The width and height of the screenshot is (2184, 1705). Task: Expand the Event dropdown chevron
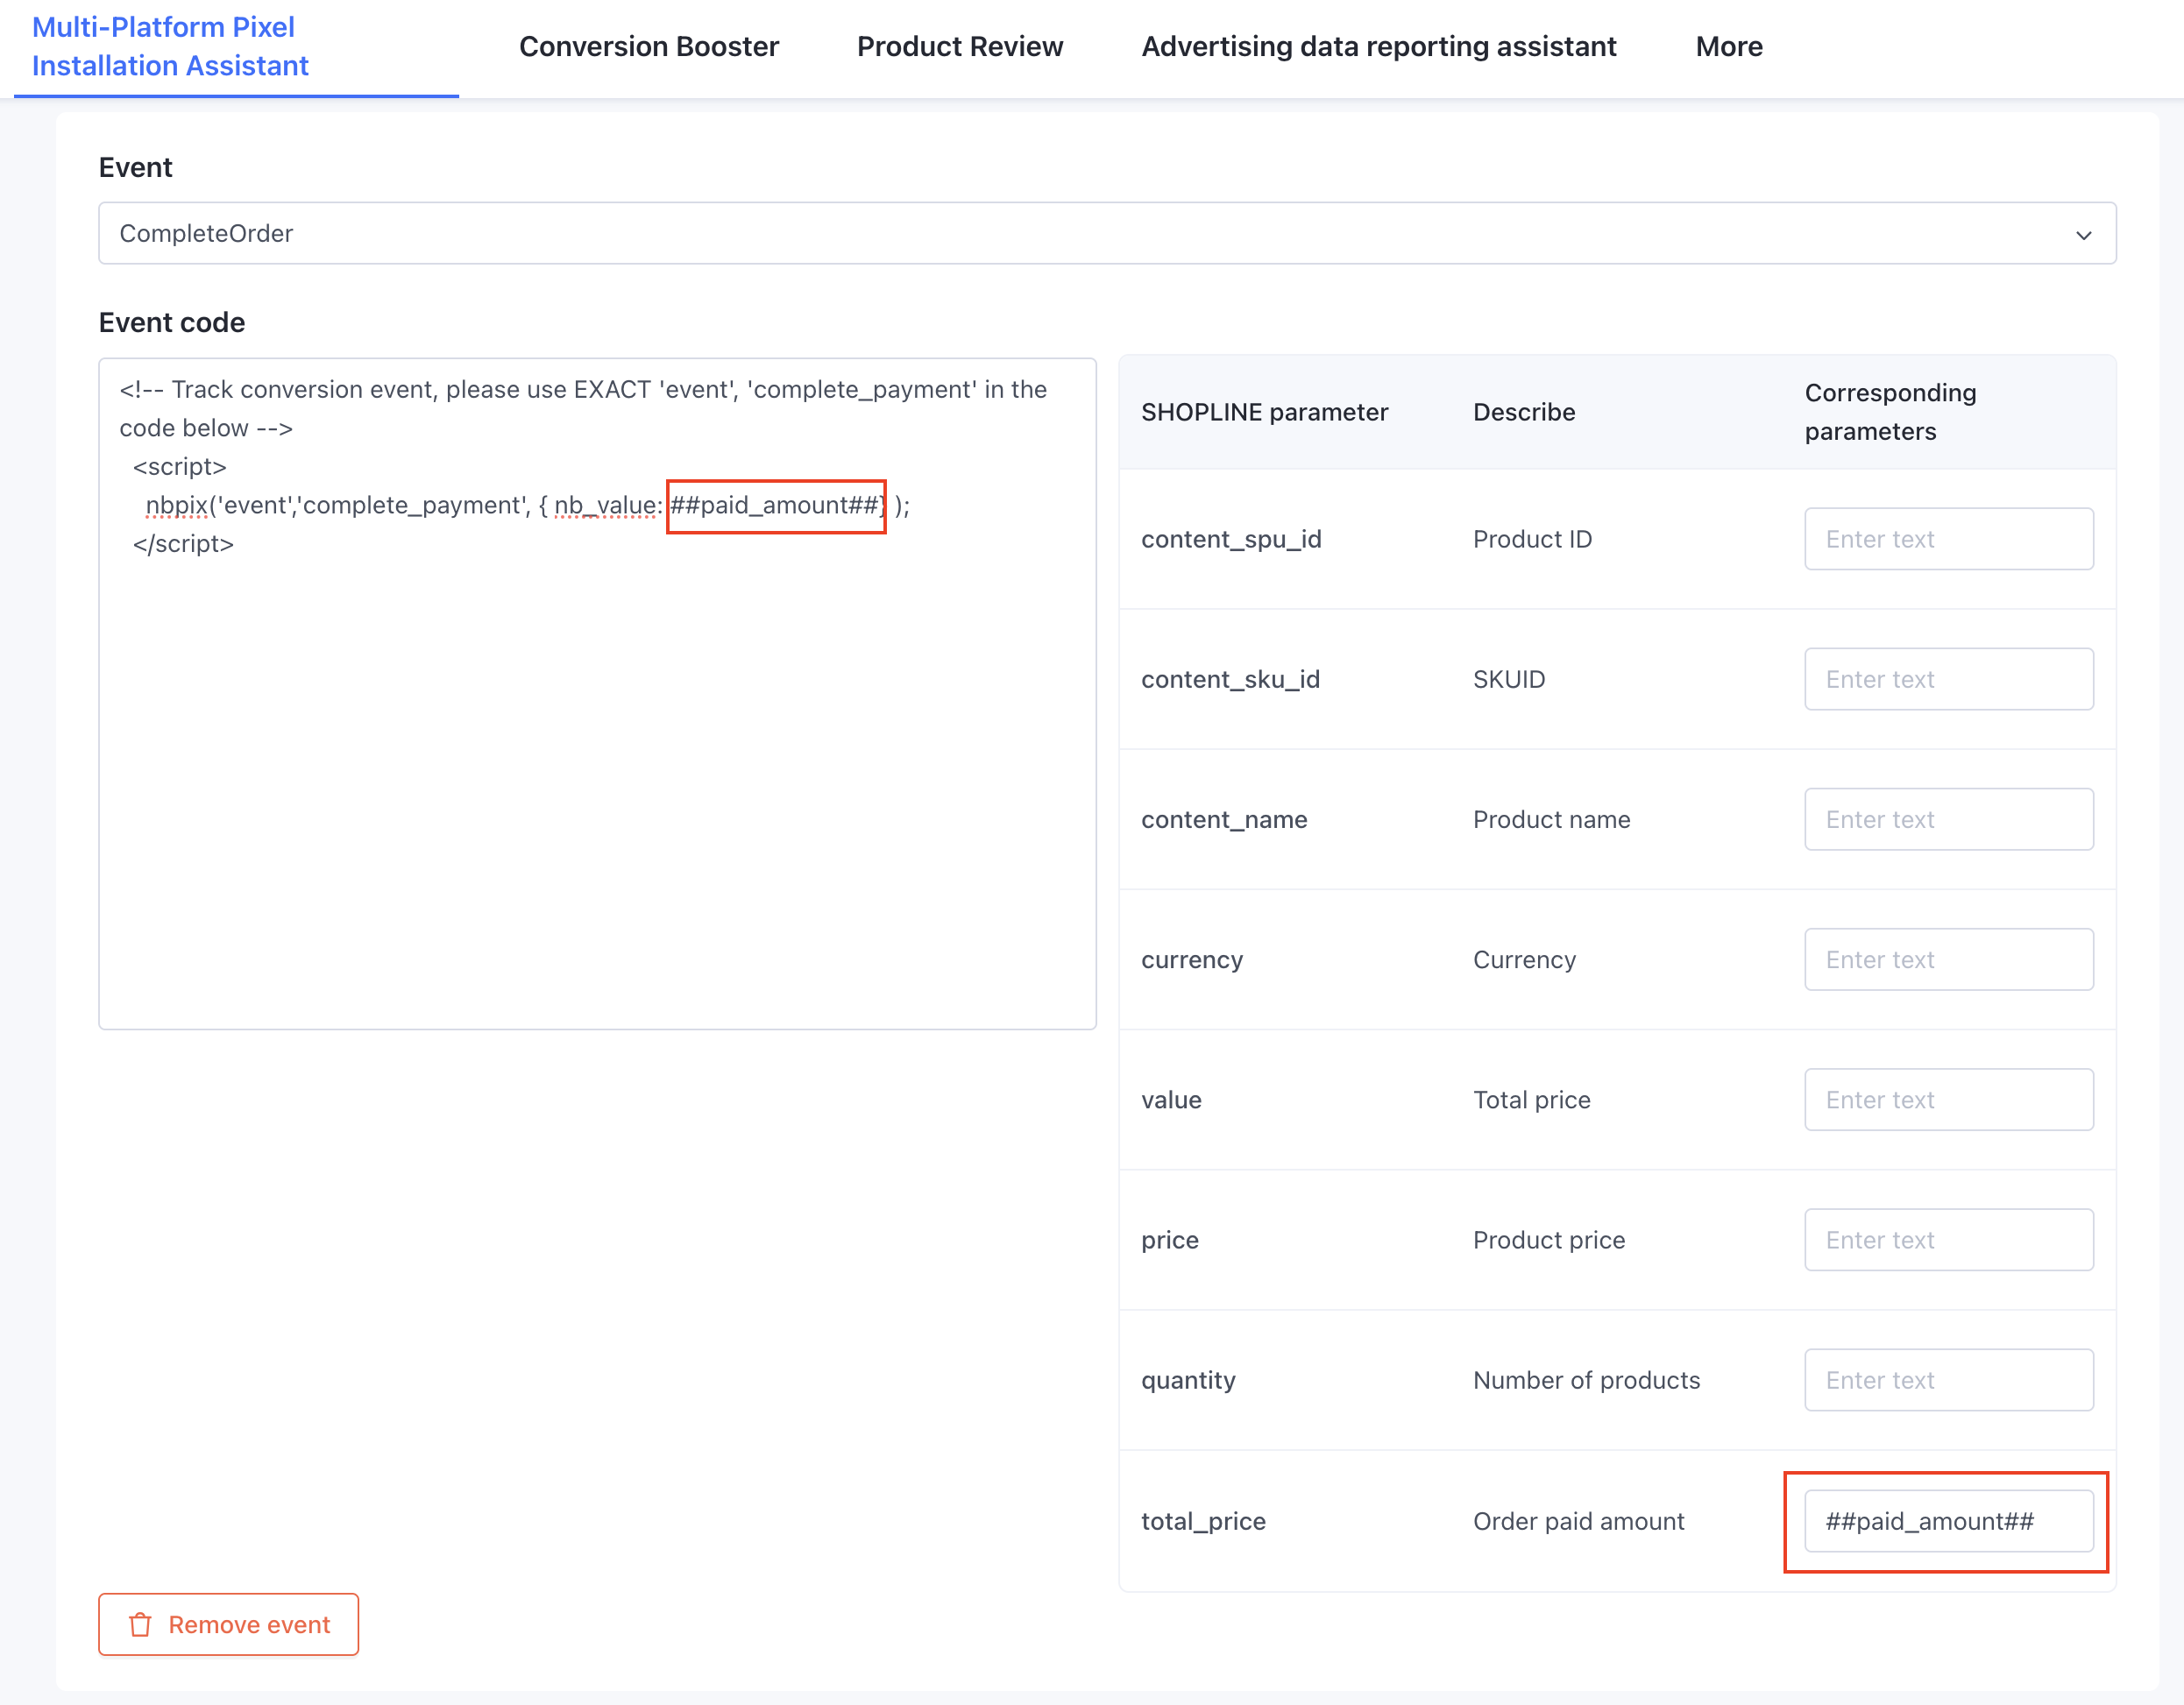pos(2083,235)
